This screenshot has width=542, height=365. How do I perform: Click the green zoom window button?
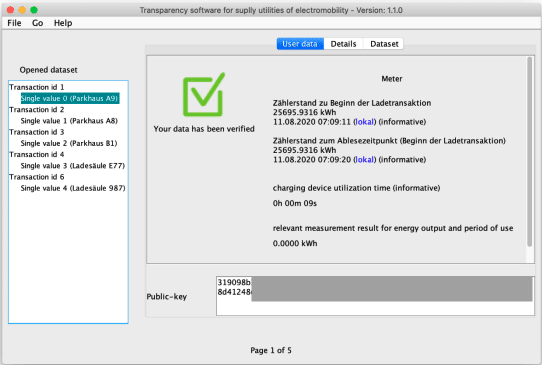[x=34, y=10]
